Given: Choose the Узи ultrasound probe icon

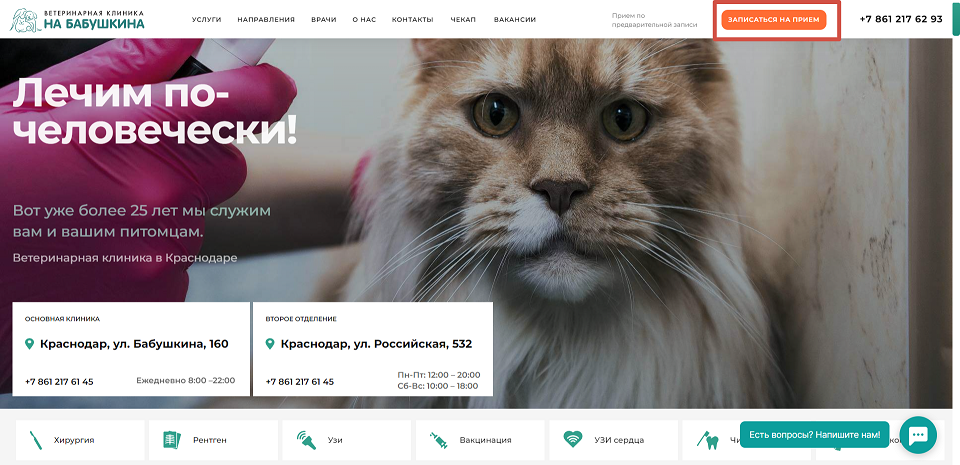Looking at the screenshot, I should (x=306, y=440).
